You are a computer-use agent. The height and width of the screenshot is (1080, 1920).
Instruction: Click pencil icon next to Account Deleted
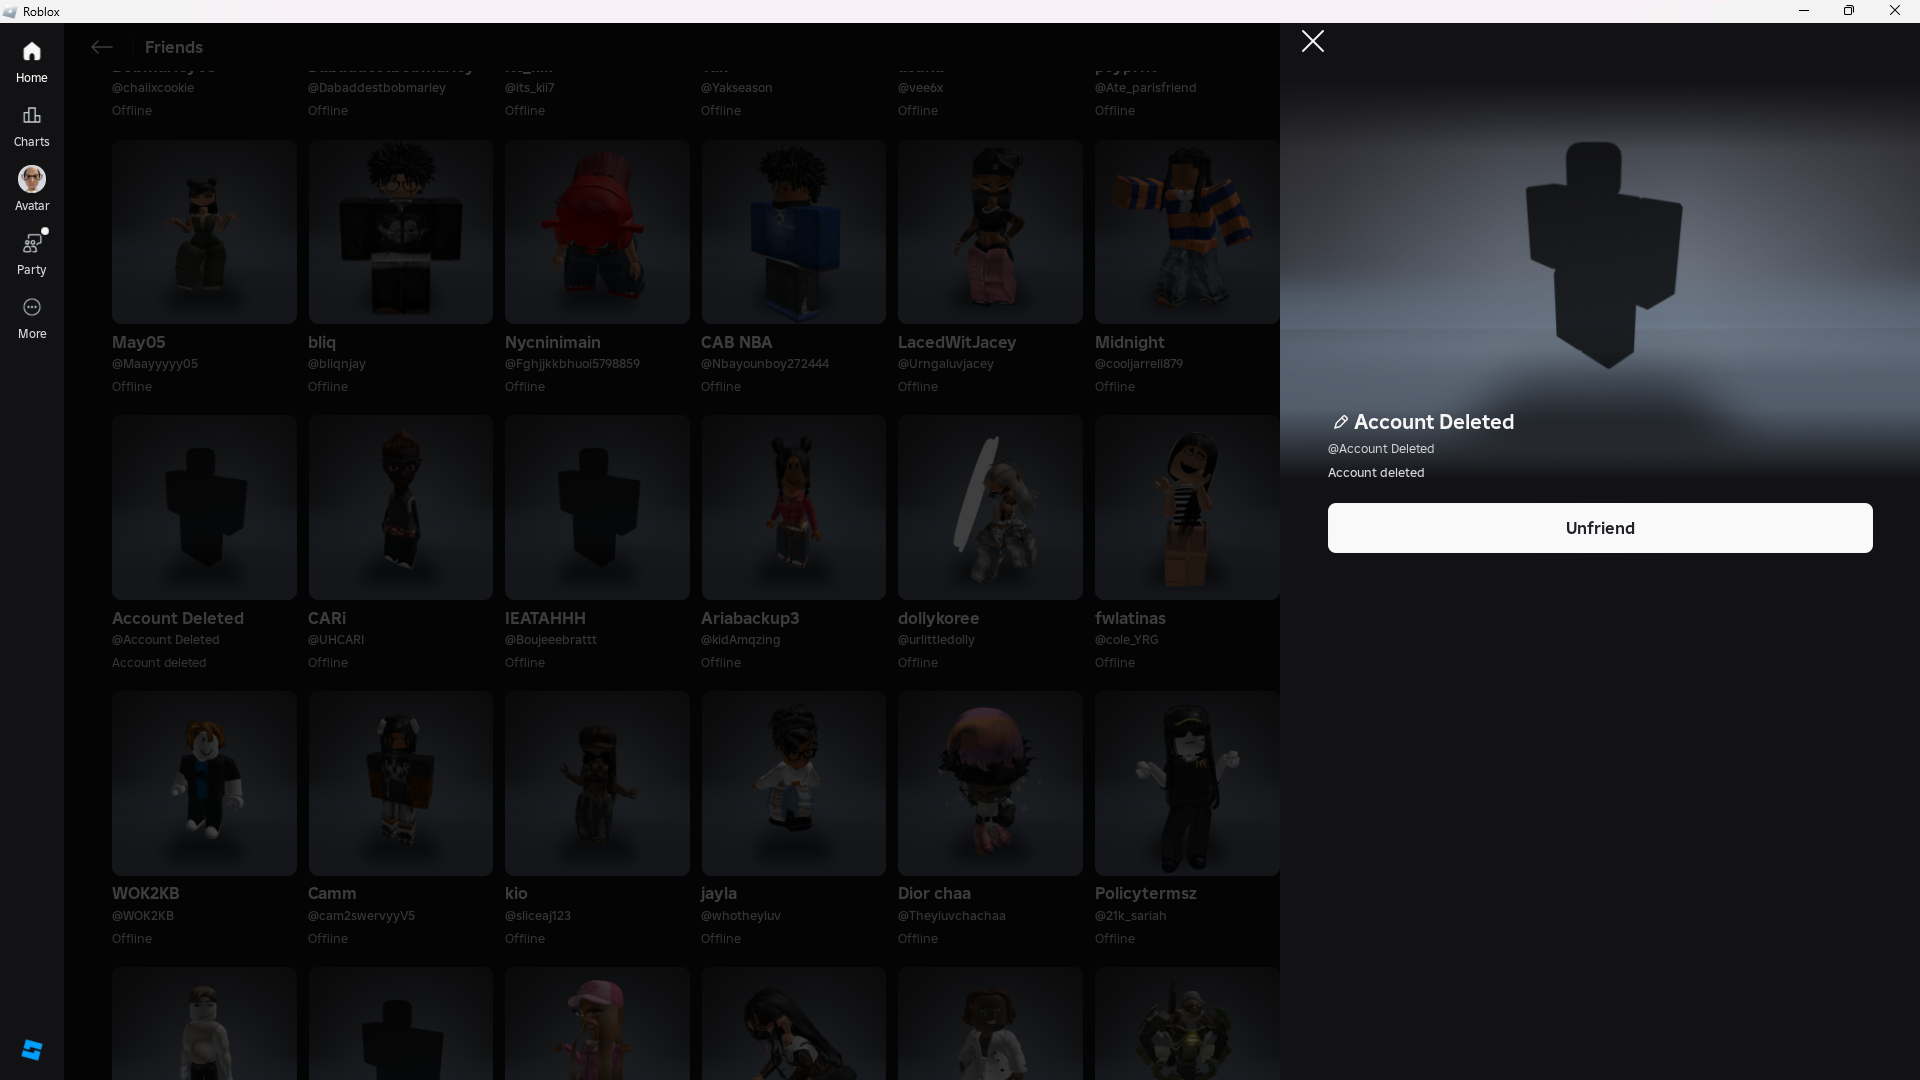click(1341, 422)
